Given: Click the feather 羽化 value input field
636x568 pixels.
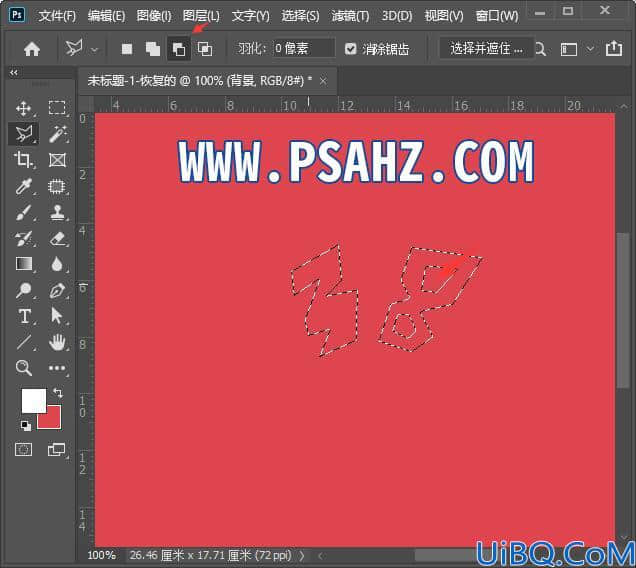Looking at the screenshot, I should pos(304,49).
